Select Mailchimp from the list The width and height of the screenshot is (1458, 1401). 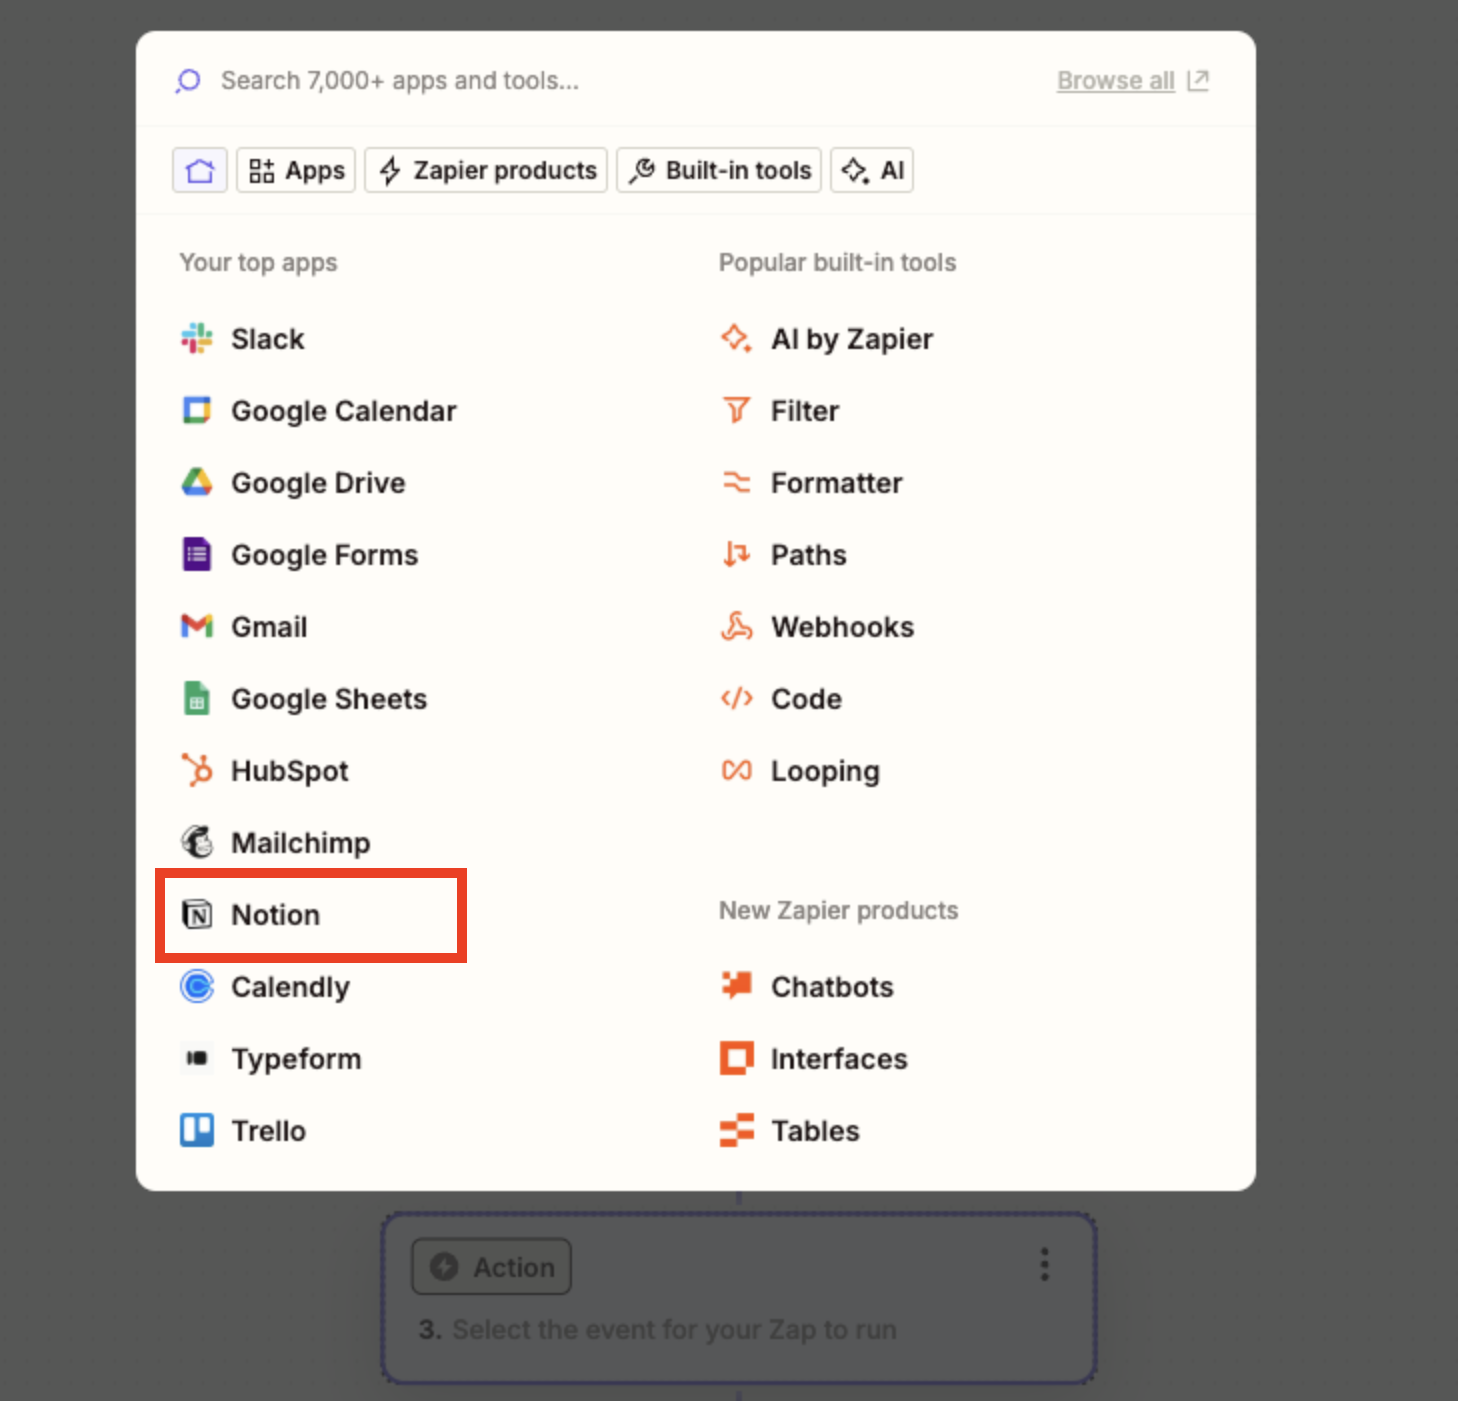pyautogui.click(x=275, y=843)
